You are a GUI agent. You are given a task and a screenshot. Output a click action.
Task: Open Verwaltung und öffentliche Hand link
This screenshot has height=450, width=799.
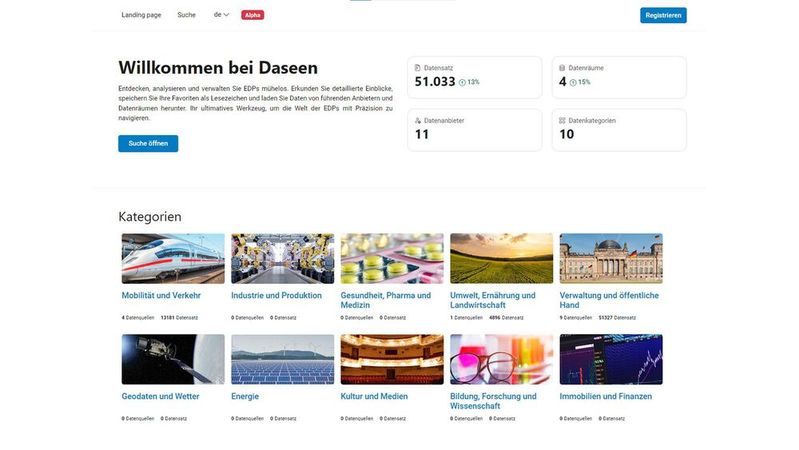pos(609,300)
